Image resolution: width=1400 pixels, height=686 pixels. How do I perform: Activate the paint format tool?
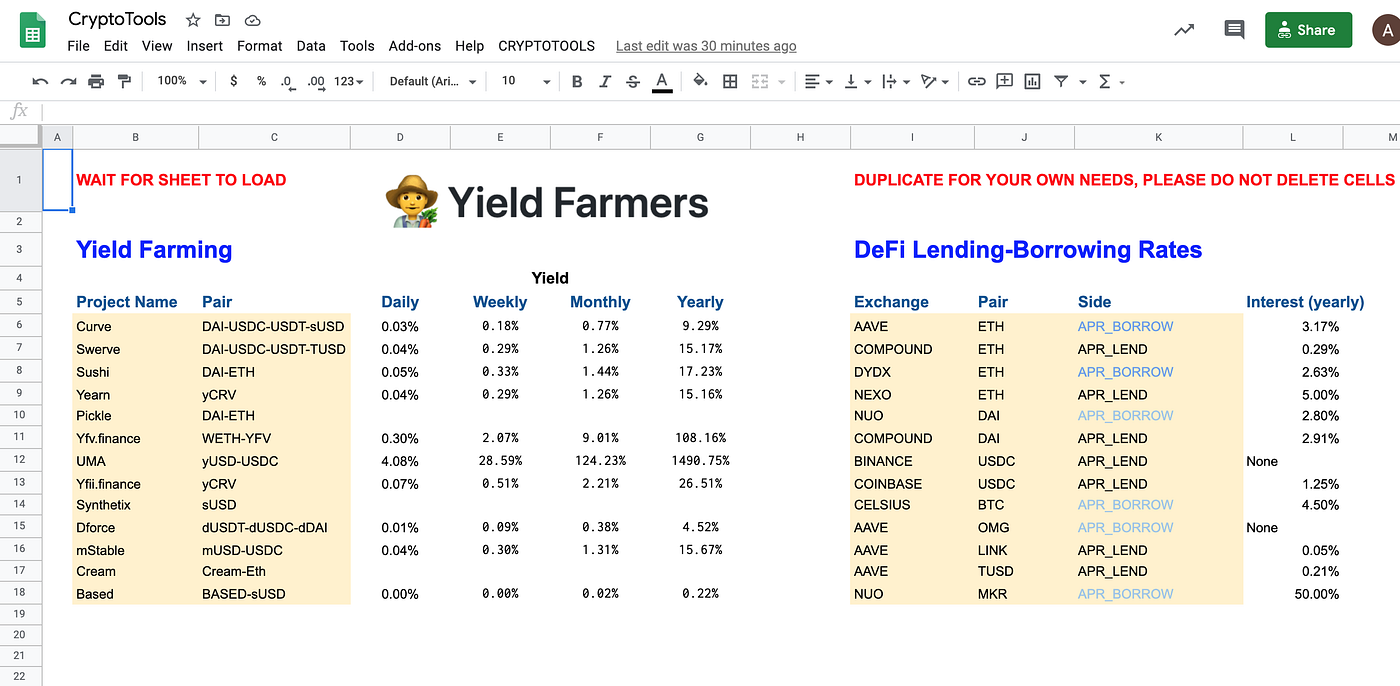click(x=124, y=81)
